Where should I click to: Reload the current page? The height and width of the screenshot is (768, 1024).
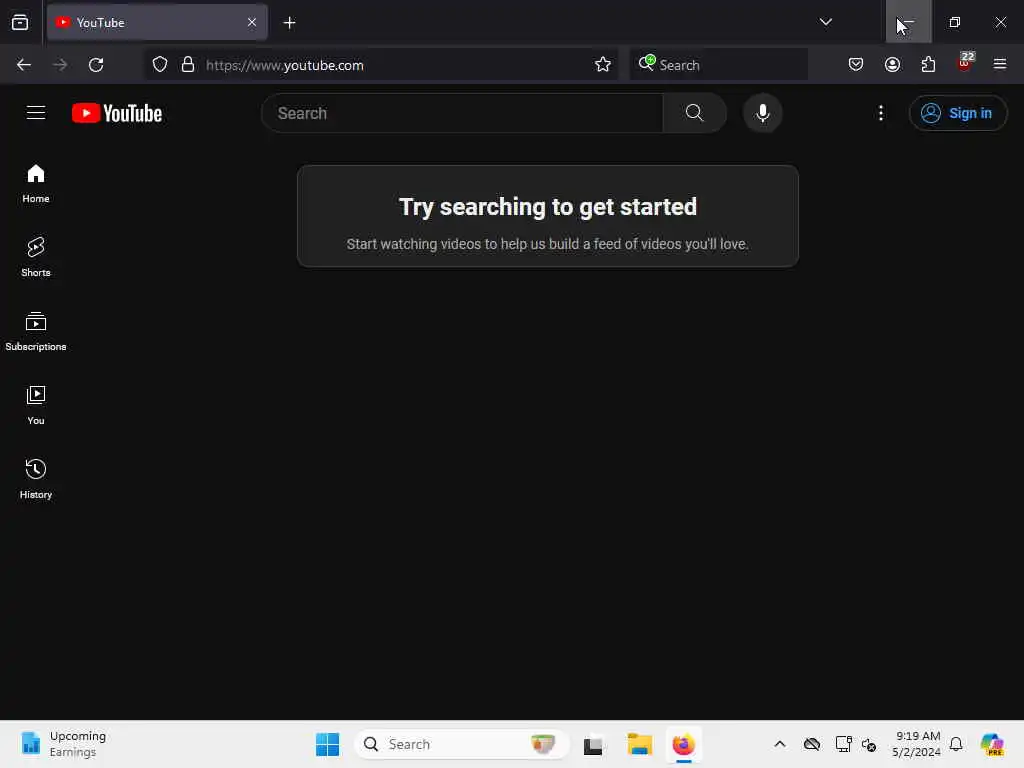[96, 65]
